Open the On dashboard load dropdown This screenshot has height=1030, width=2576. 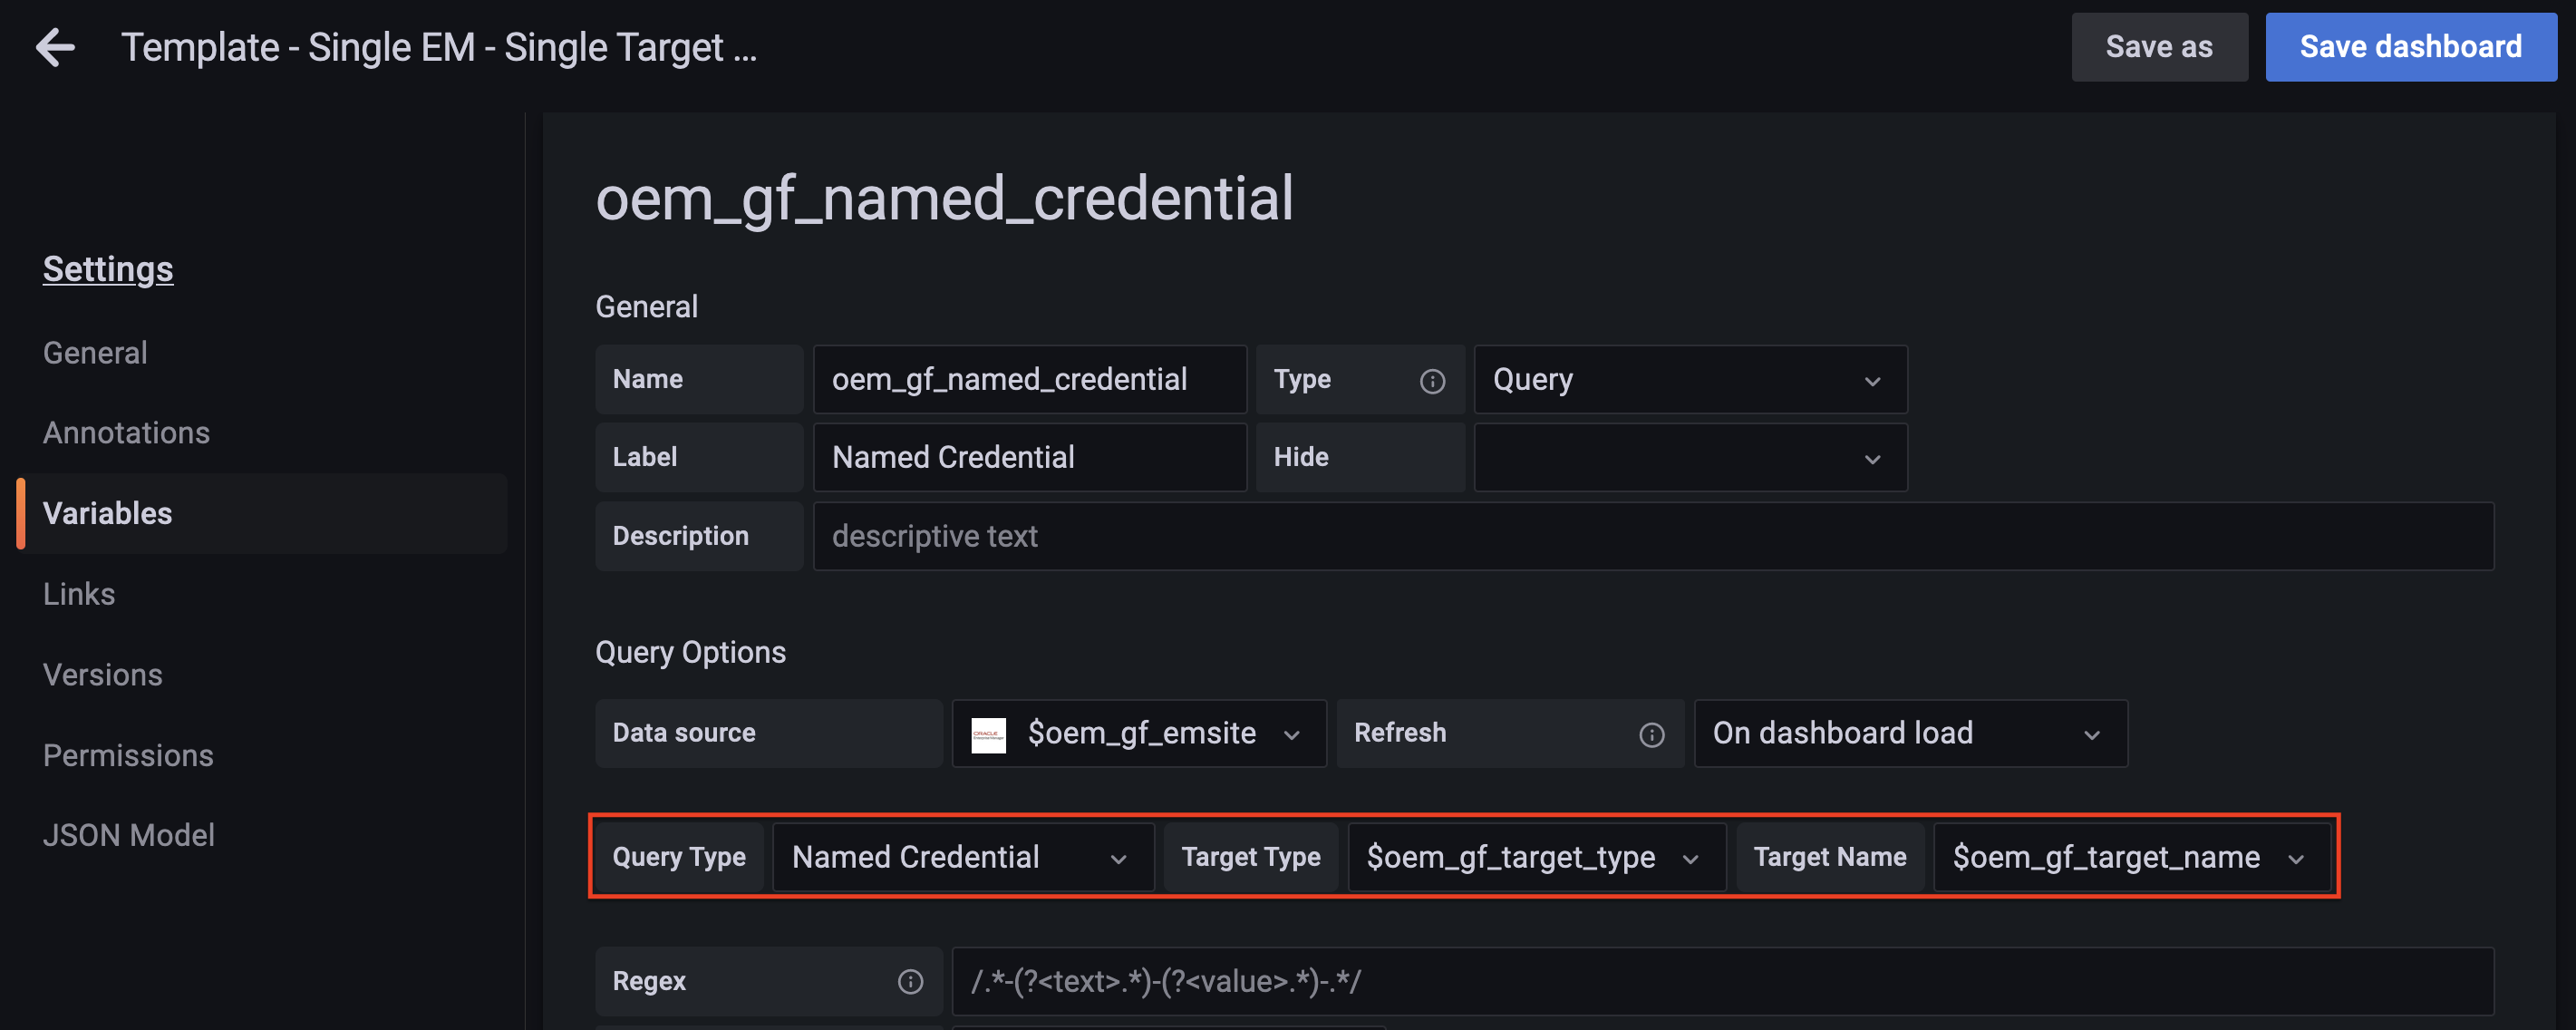click(x=1909, y=734)
